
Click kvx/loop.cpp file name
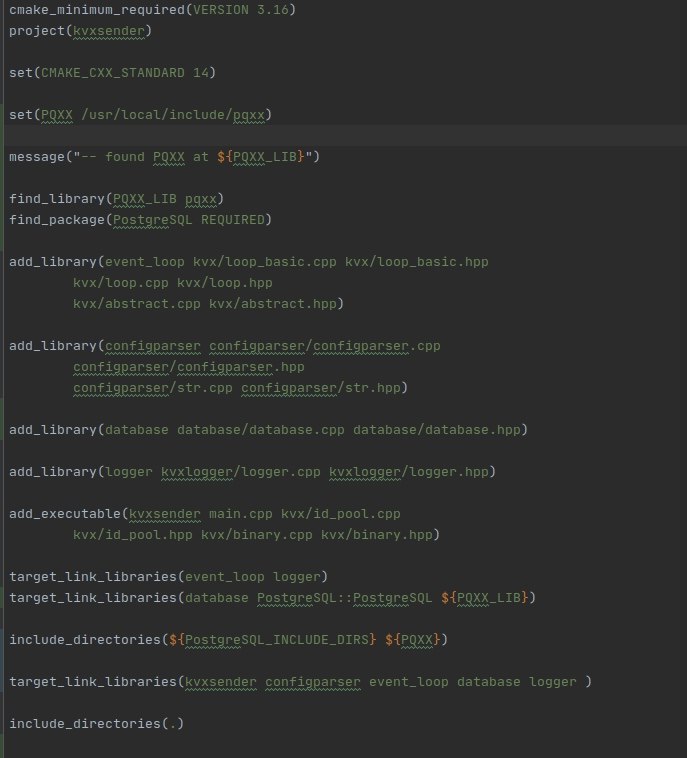(121, 283)
